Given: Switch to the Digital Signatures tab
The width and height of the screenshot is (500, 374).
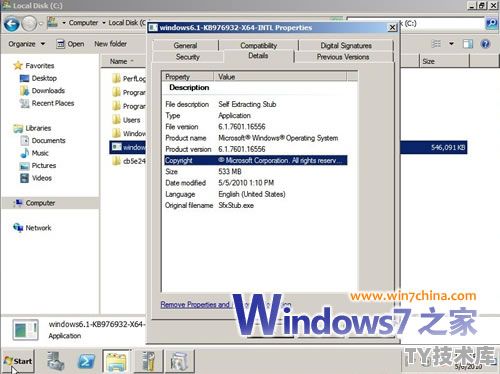Looking at the screenshot, I should (x=346, y=45).
